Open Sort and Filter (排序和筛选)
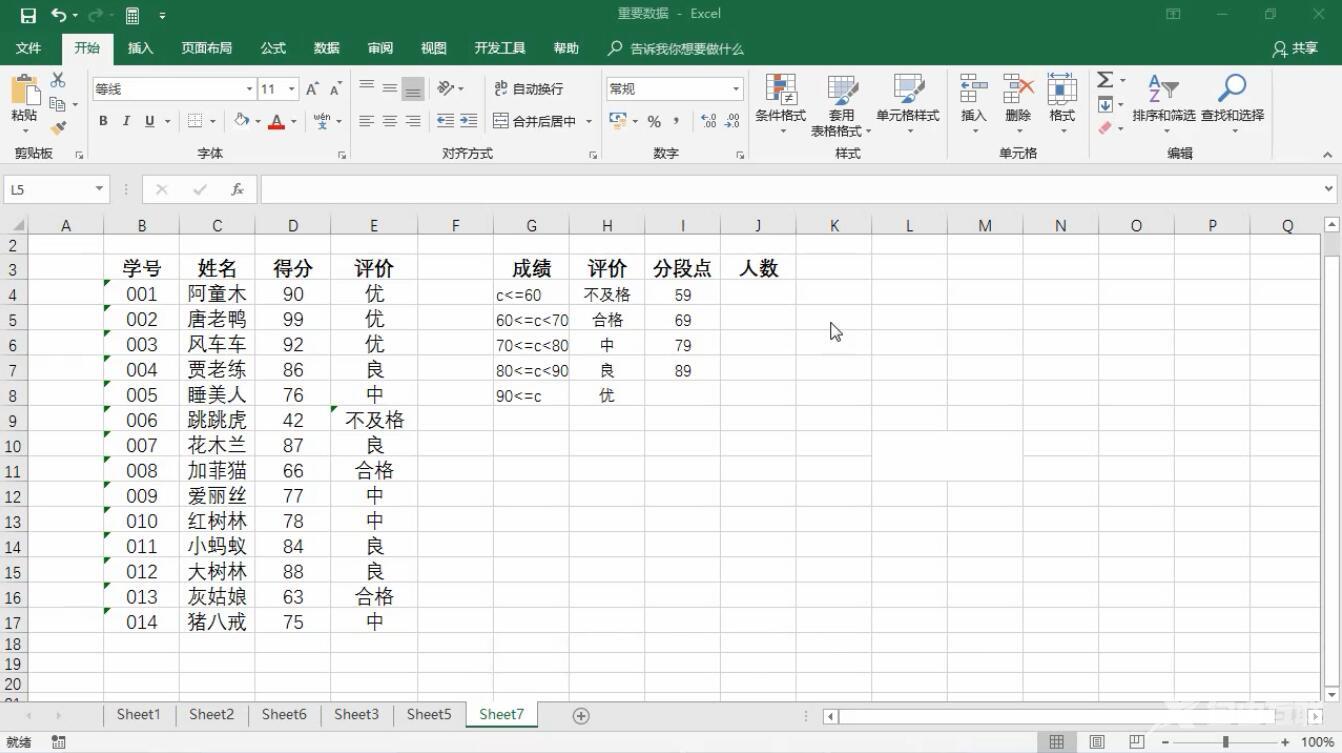 [x=1164, y=104]
